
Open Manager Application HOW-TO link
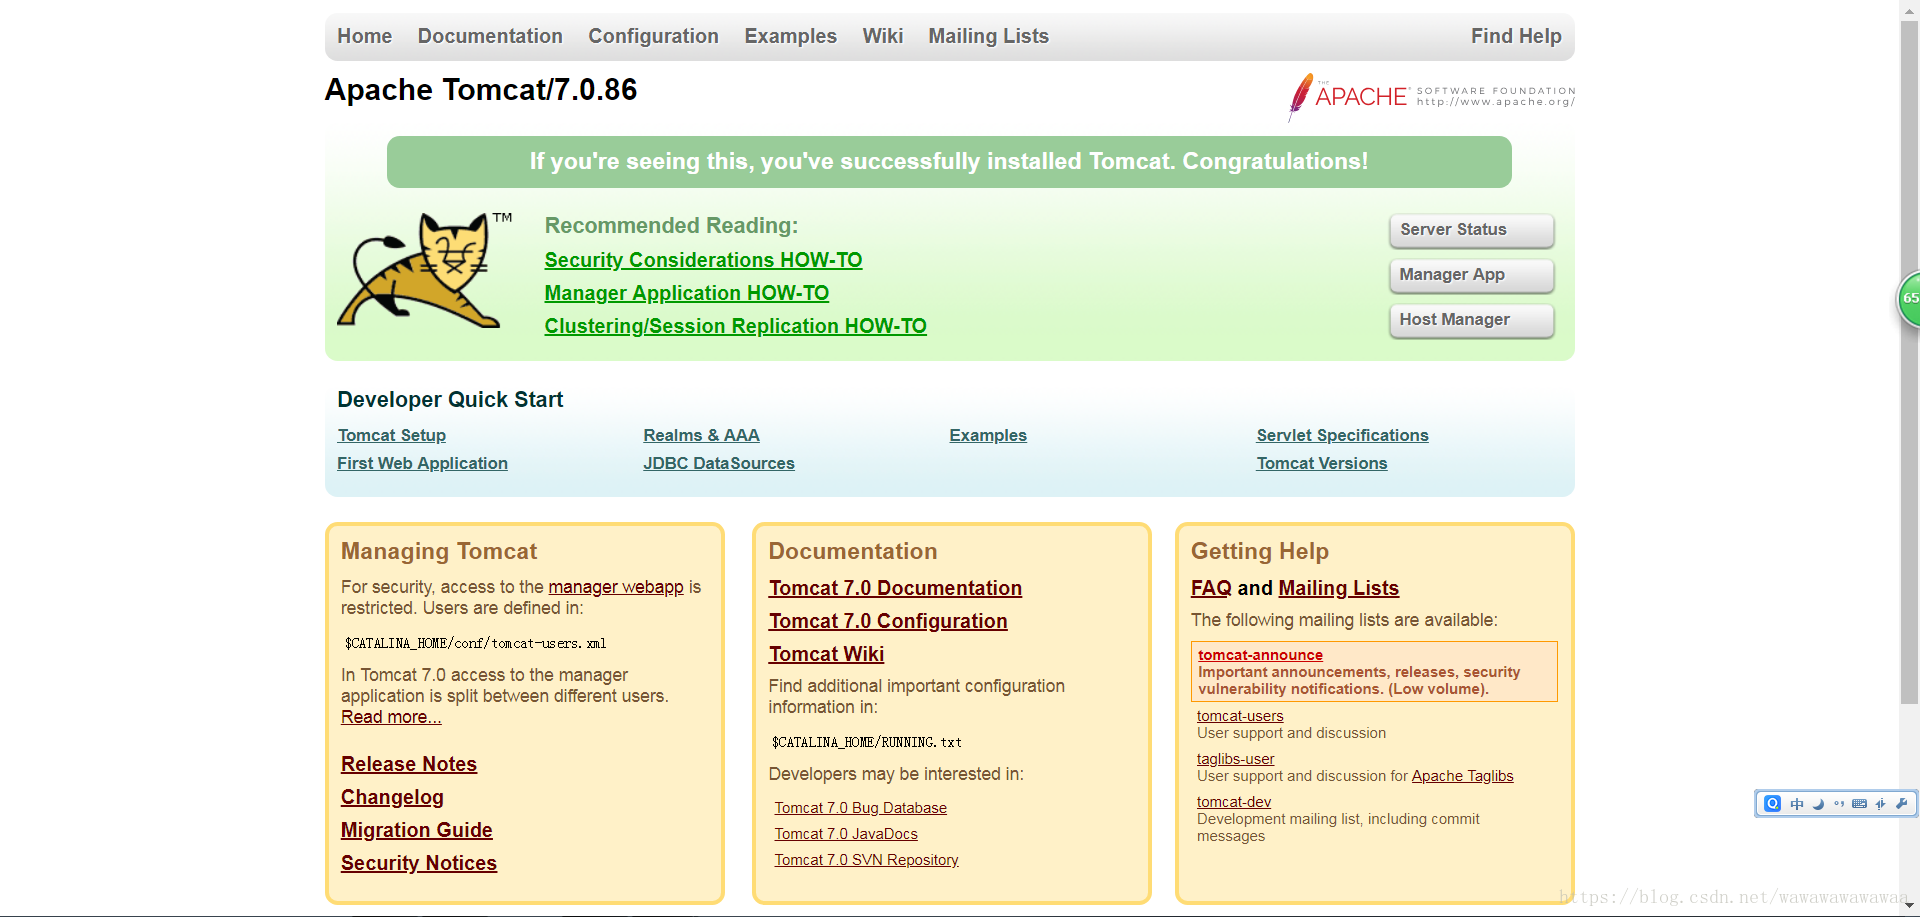click(686, 293)
